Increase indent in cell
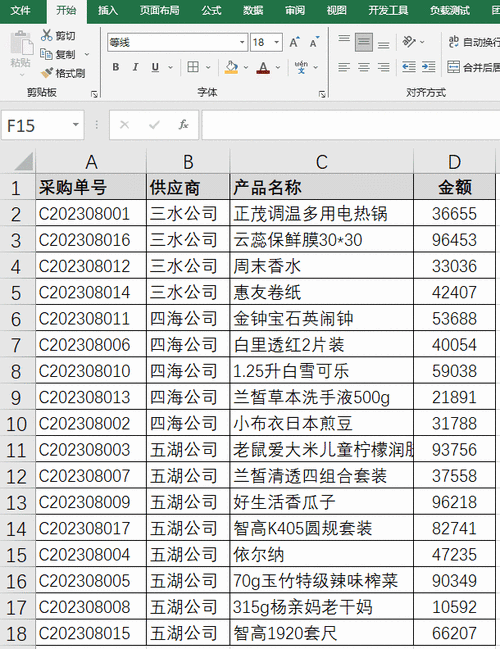The width and height of the screenshot is (500, 649). click(429, 67)
